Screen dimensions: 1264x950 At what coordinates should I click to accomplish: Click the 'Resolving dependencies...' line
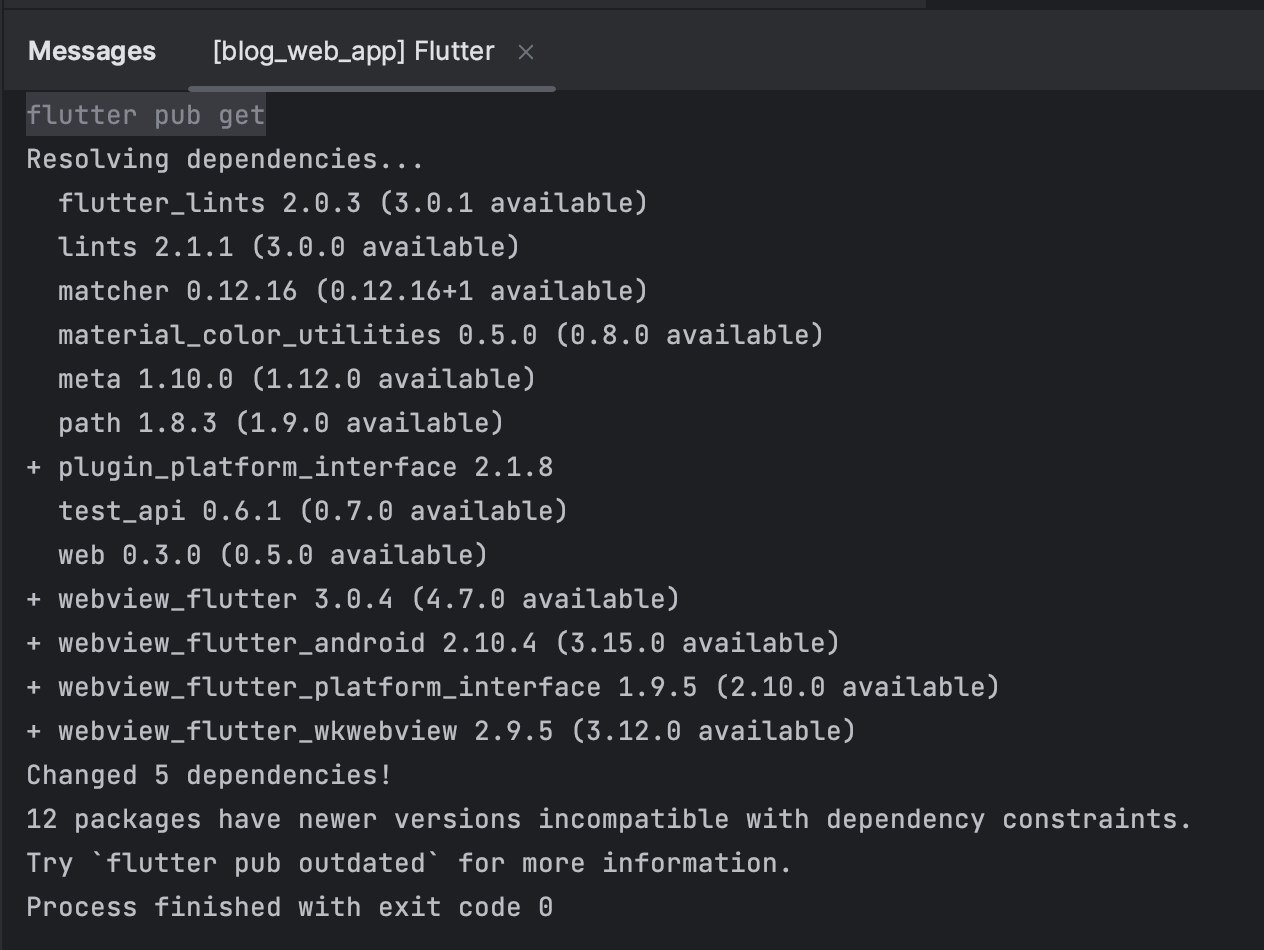coord(225,159)
